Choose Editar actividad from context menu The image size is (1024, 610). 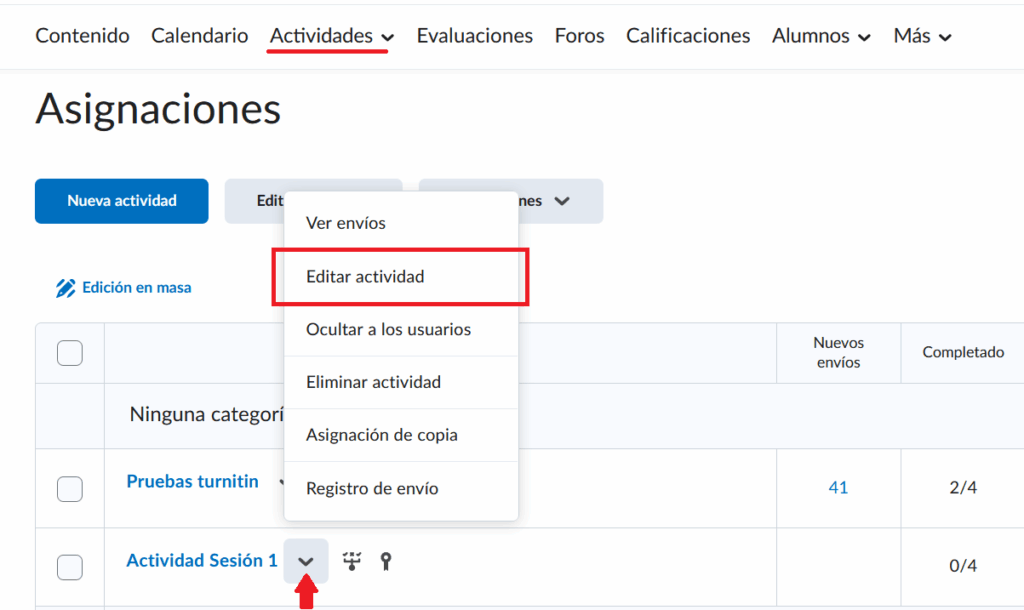[x=365, y=277]
